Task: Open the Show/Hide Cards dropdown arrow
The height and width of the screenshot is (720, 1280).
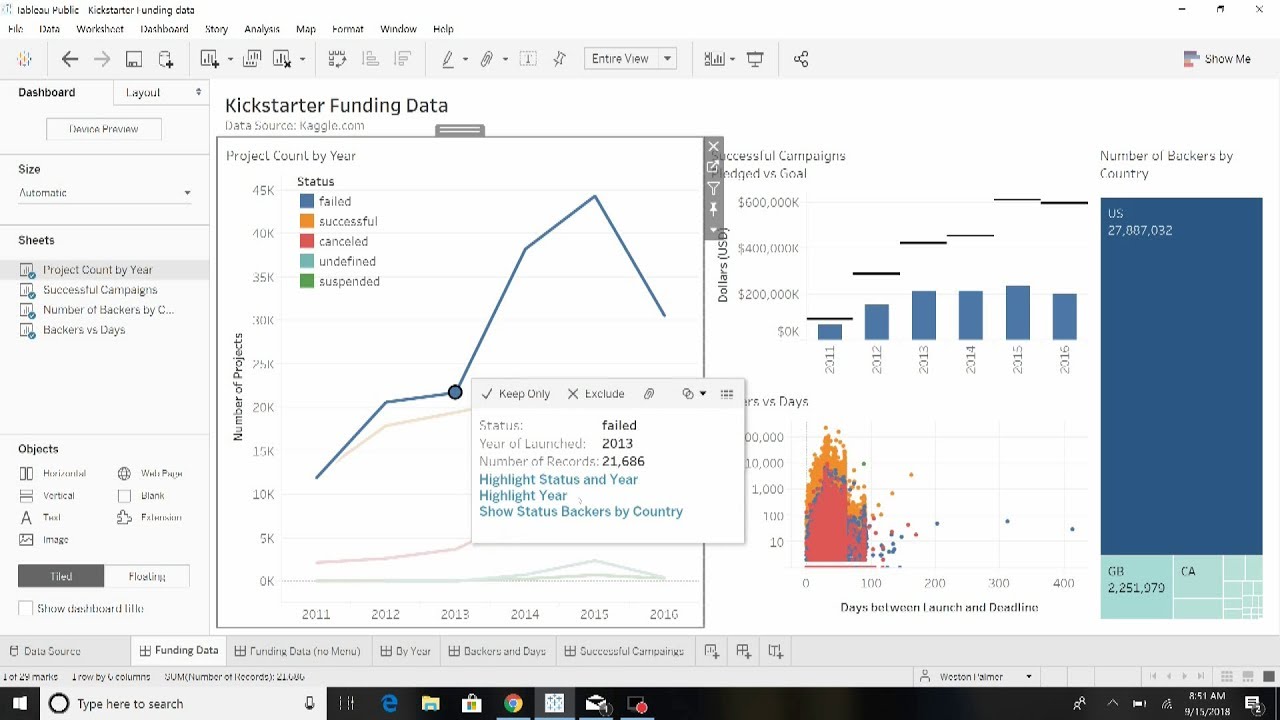Action: point(732,59)
